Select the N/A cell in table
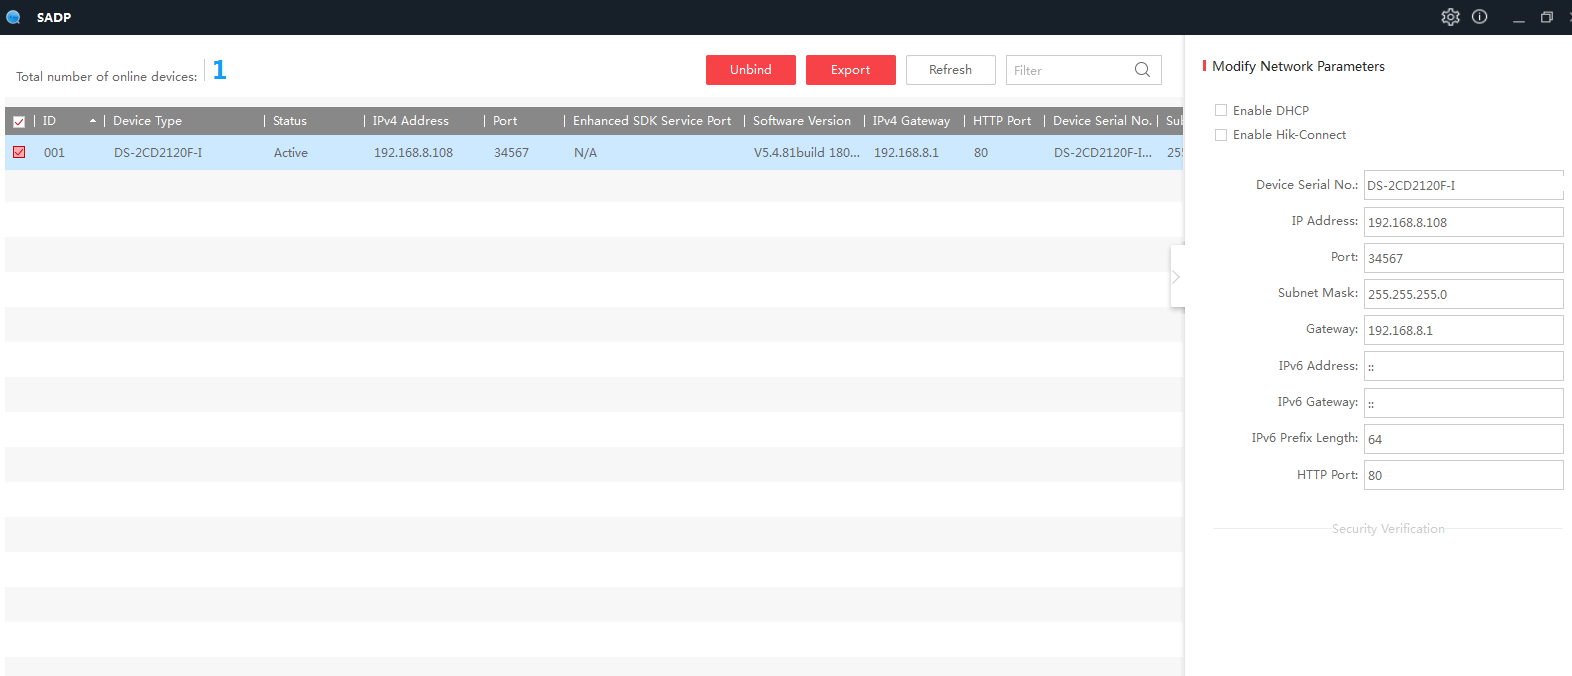The image size is (1572, 676). point(585,153)
